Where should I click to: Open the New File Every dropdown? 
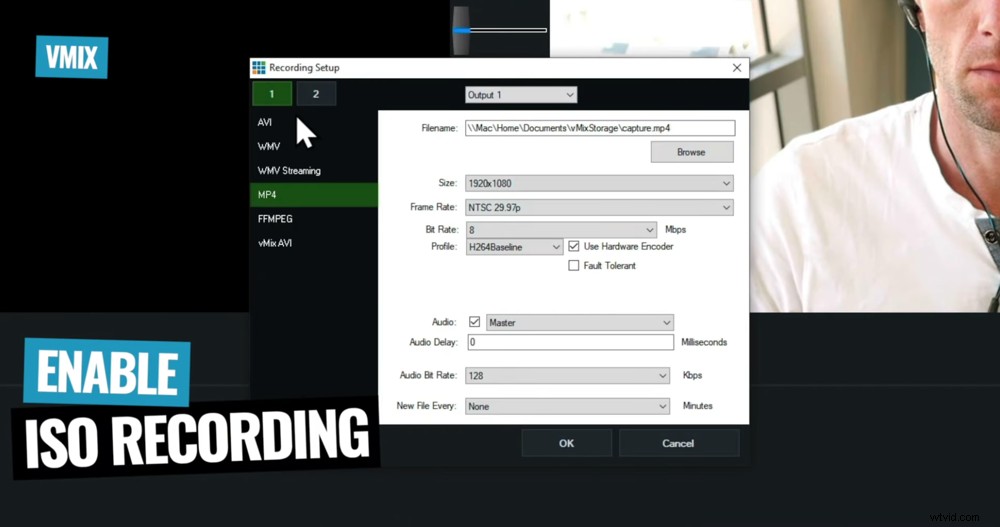[x=568, y=406]
